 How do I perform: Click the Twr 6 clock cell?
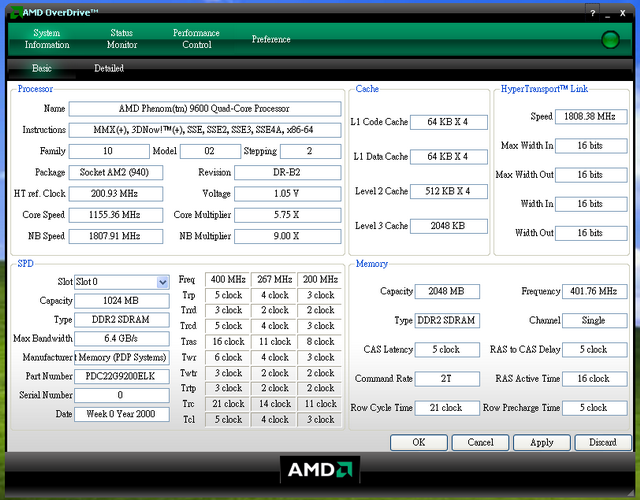coord(227,357)
